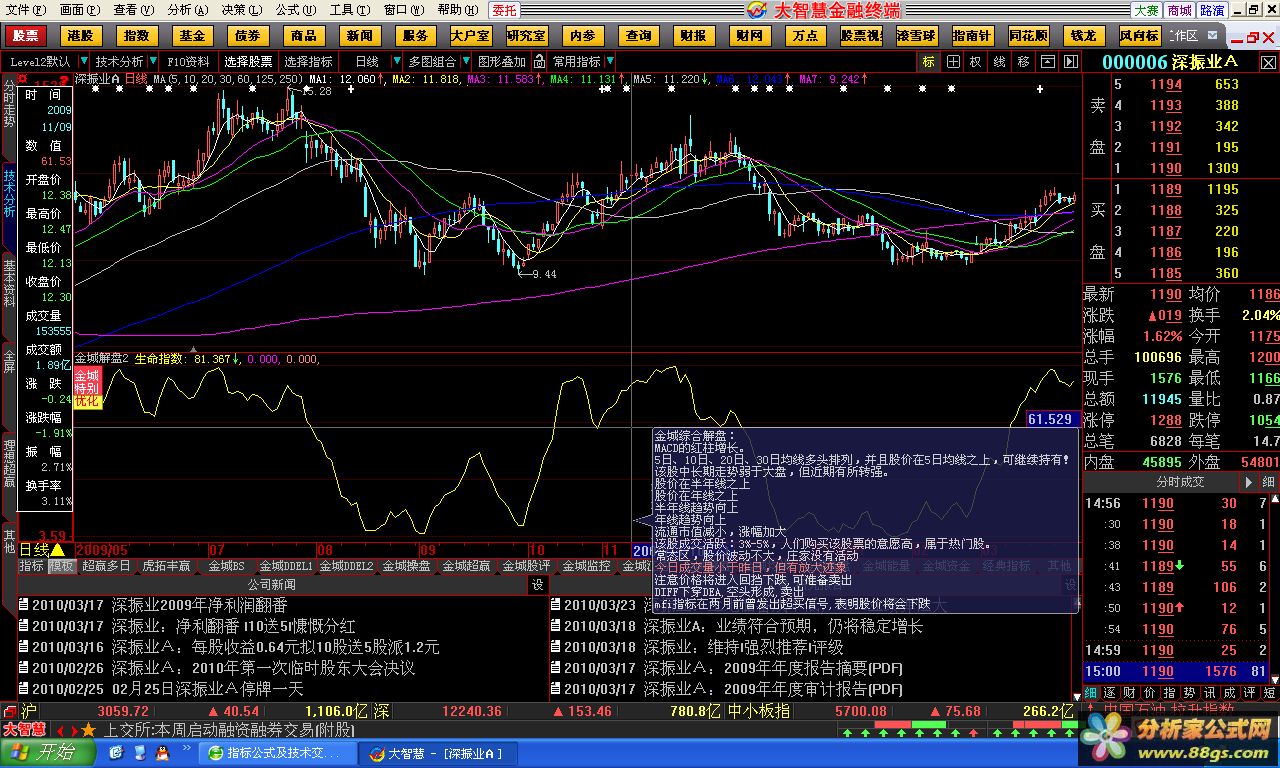Viewport: 1280px width, 768px height.
Task: Open the 帮助(H) menu
Action: coord(456,10)
